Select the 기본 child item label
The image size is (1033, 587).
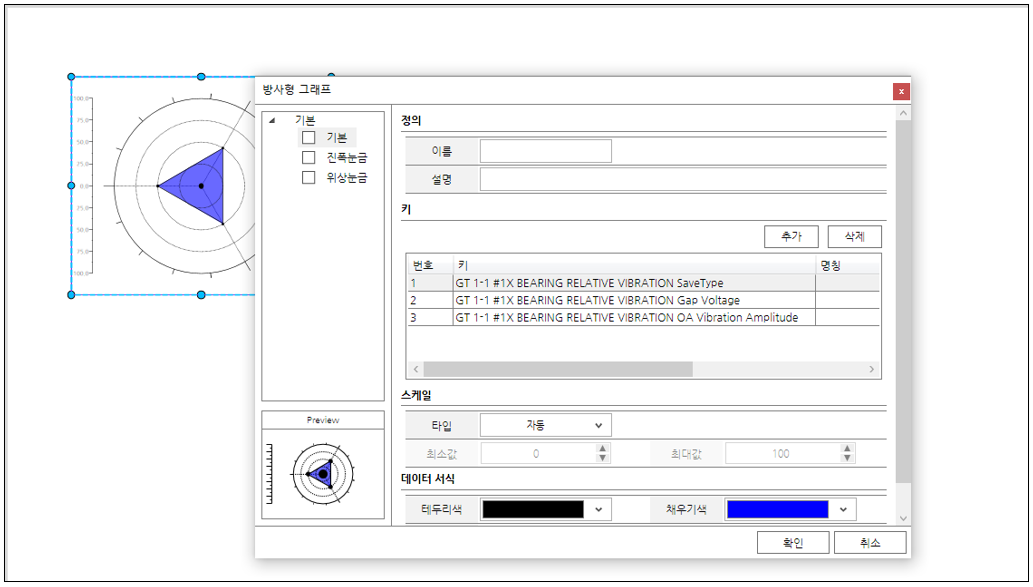click(x=337, y=138)
